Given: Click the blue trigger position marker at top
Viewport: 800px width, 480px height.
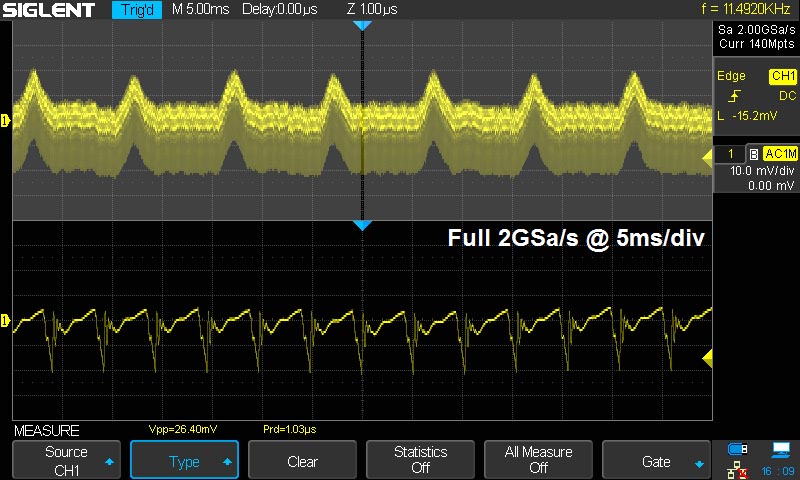Looking at the screenshot, I should (x=362, y=25).
